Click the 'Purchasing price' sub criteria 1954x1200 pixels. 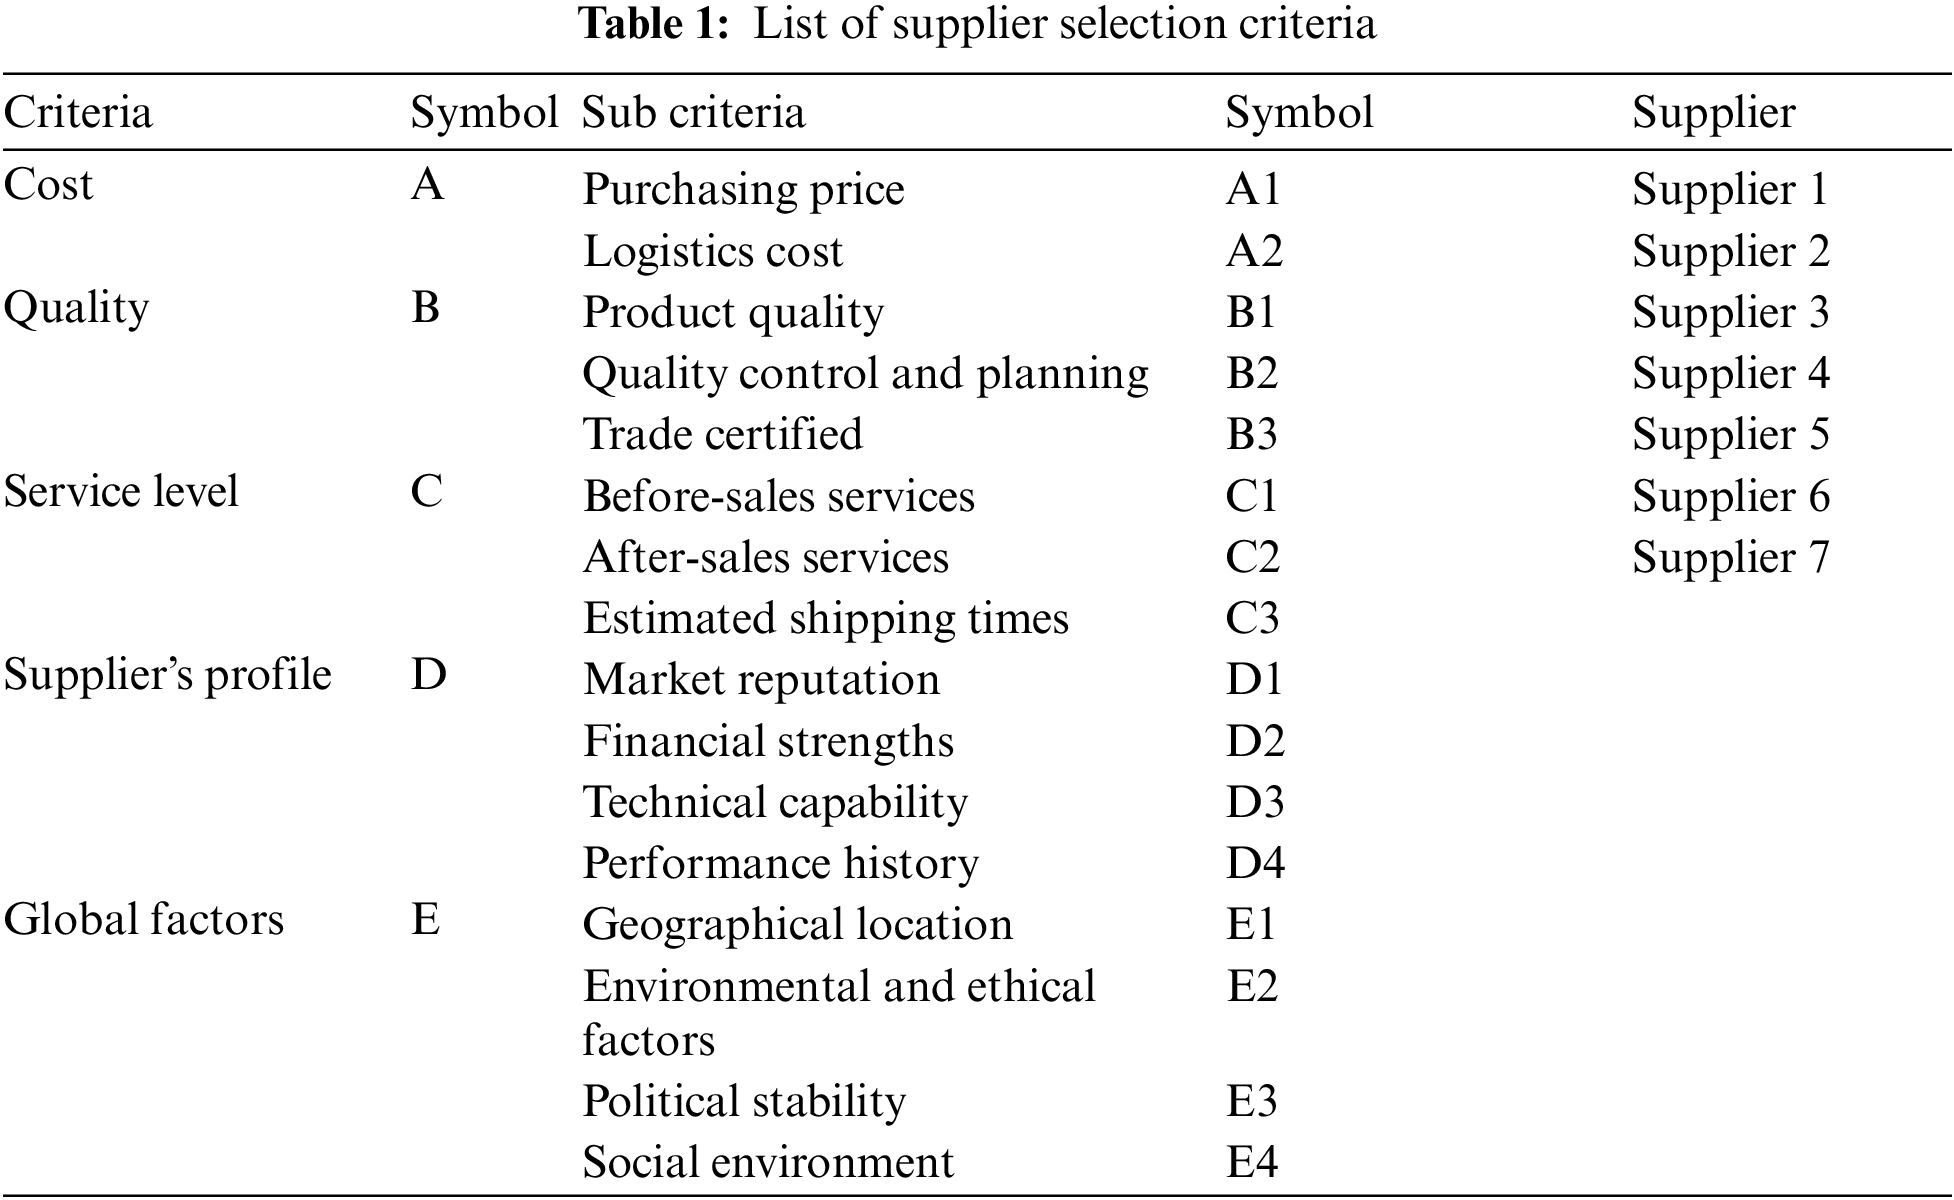(x=743, y=189)
